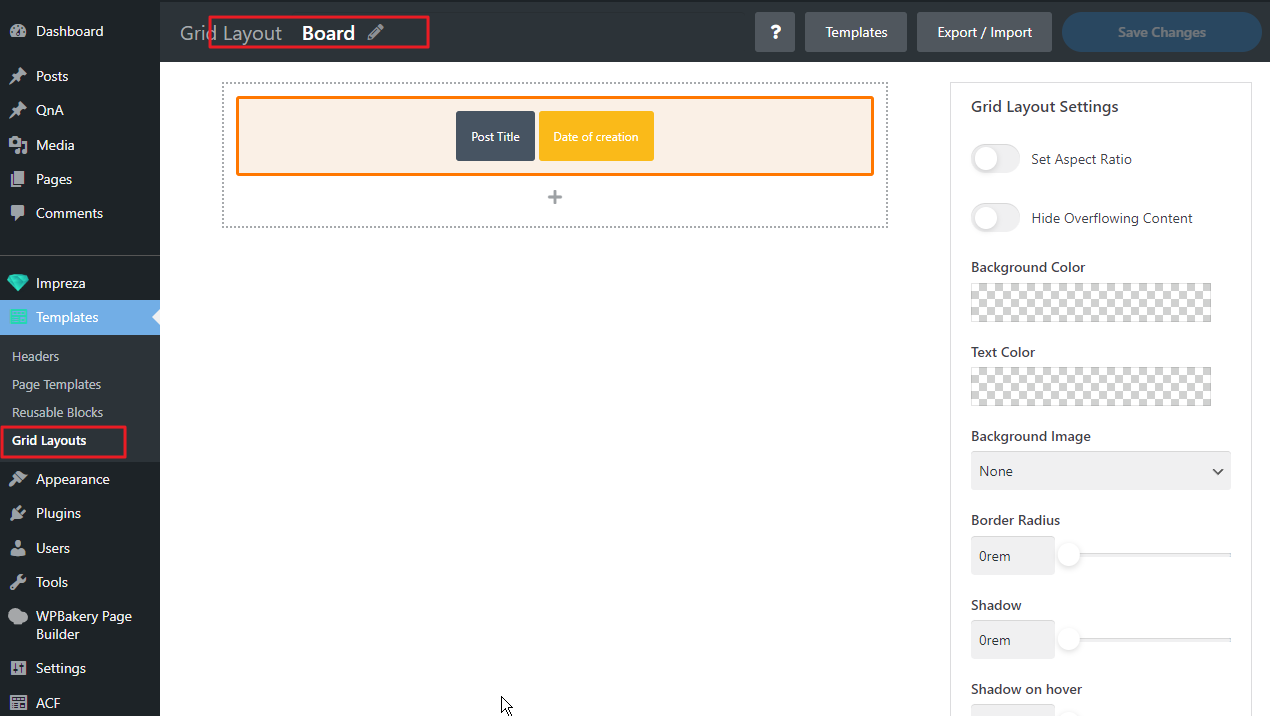The width and height of the screenshot is (1270, 716).
Task: Click the Shadow value input field
Action: 1012,640
